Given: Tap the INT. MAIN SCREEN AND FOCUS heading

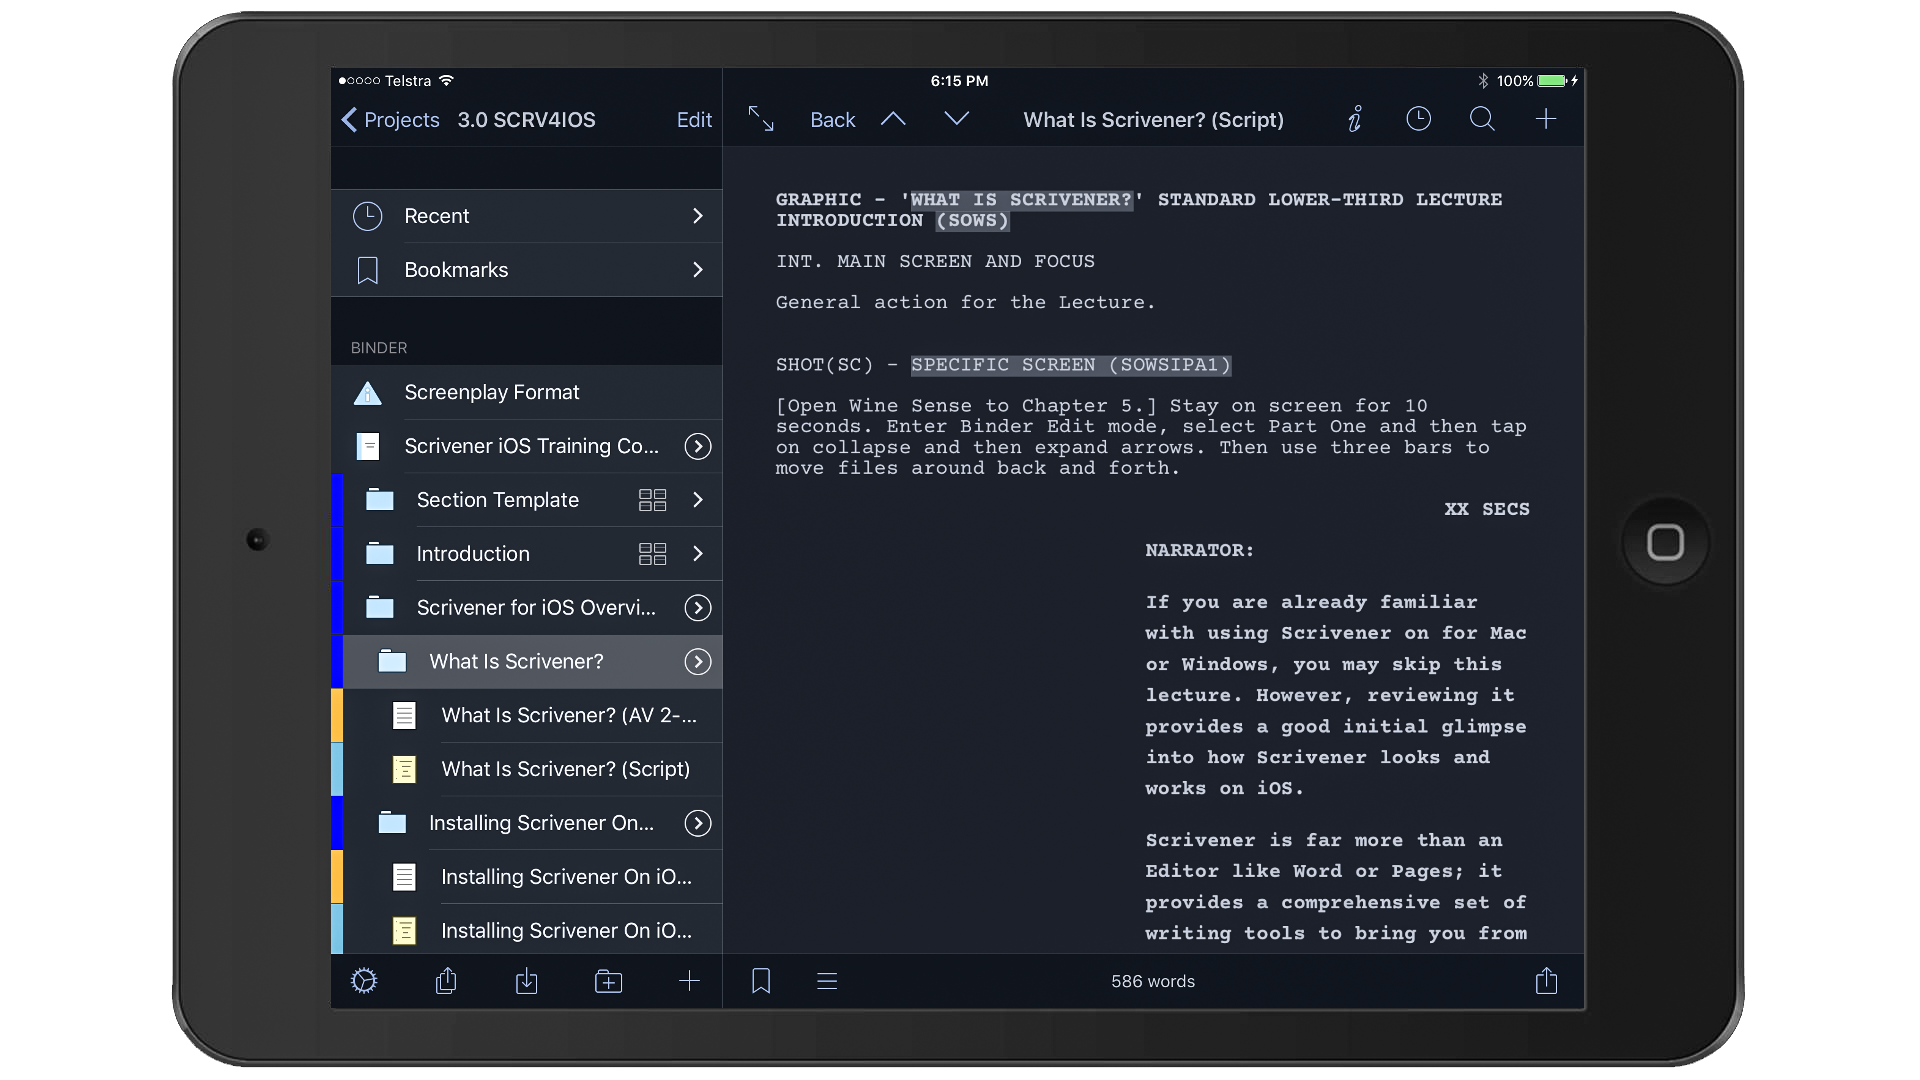Looking at the screenshot, I should (x=935, y=261).
